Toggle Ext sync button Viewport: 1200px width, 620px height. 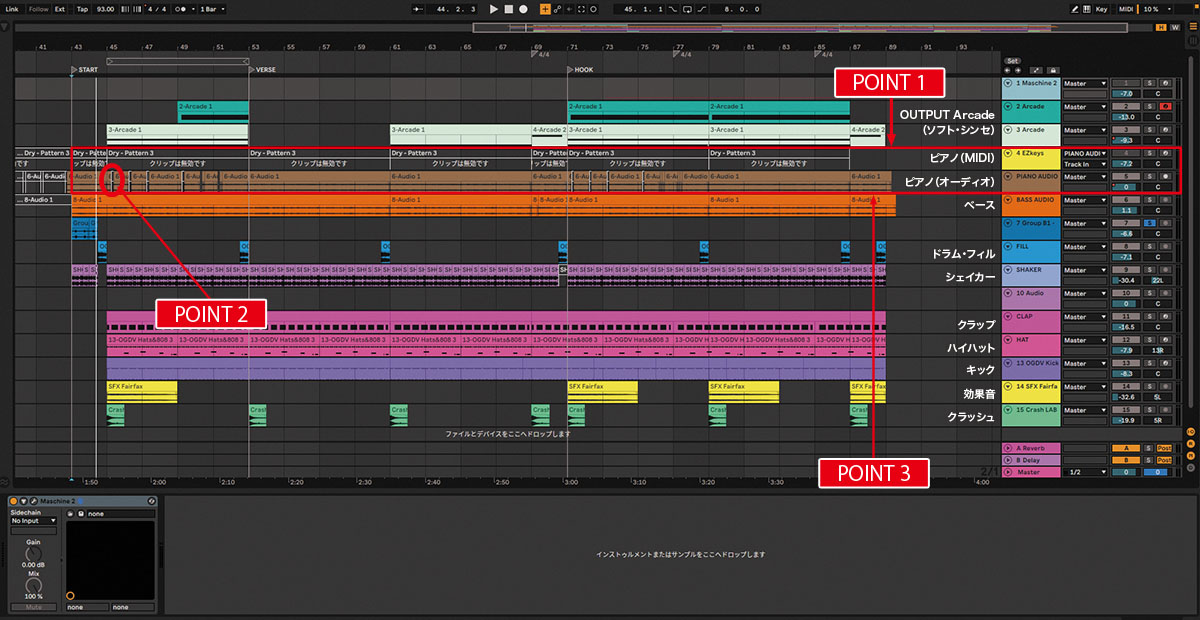point(60,9)
